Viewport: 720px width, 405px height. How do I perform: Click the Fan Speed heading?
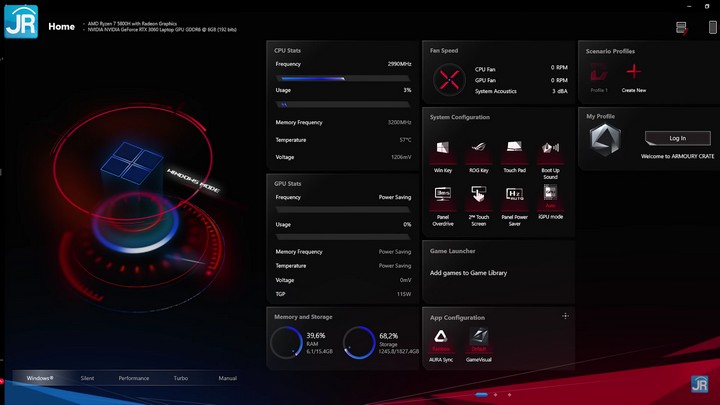coord(444,51)
